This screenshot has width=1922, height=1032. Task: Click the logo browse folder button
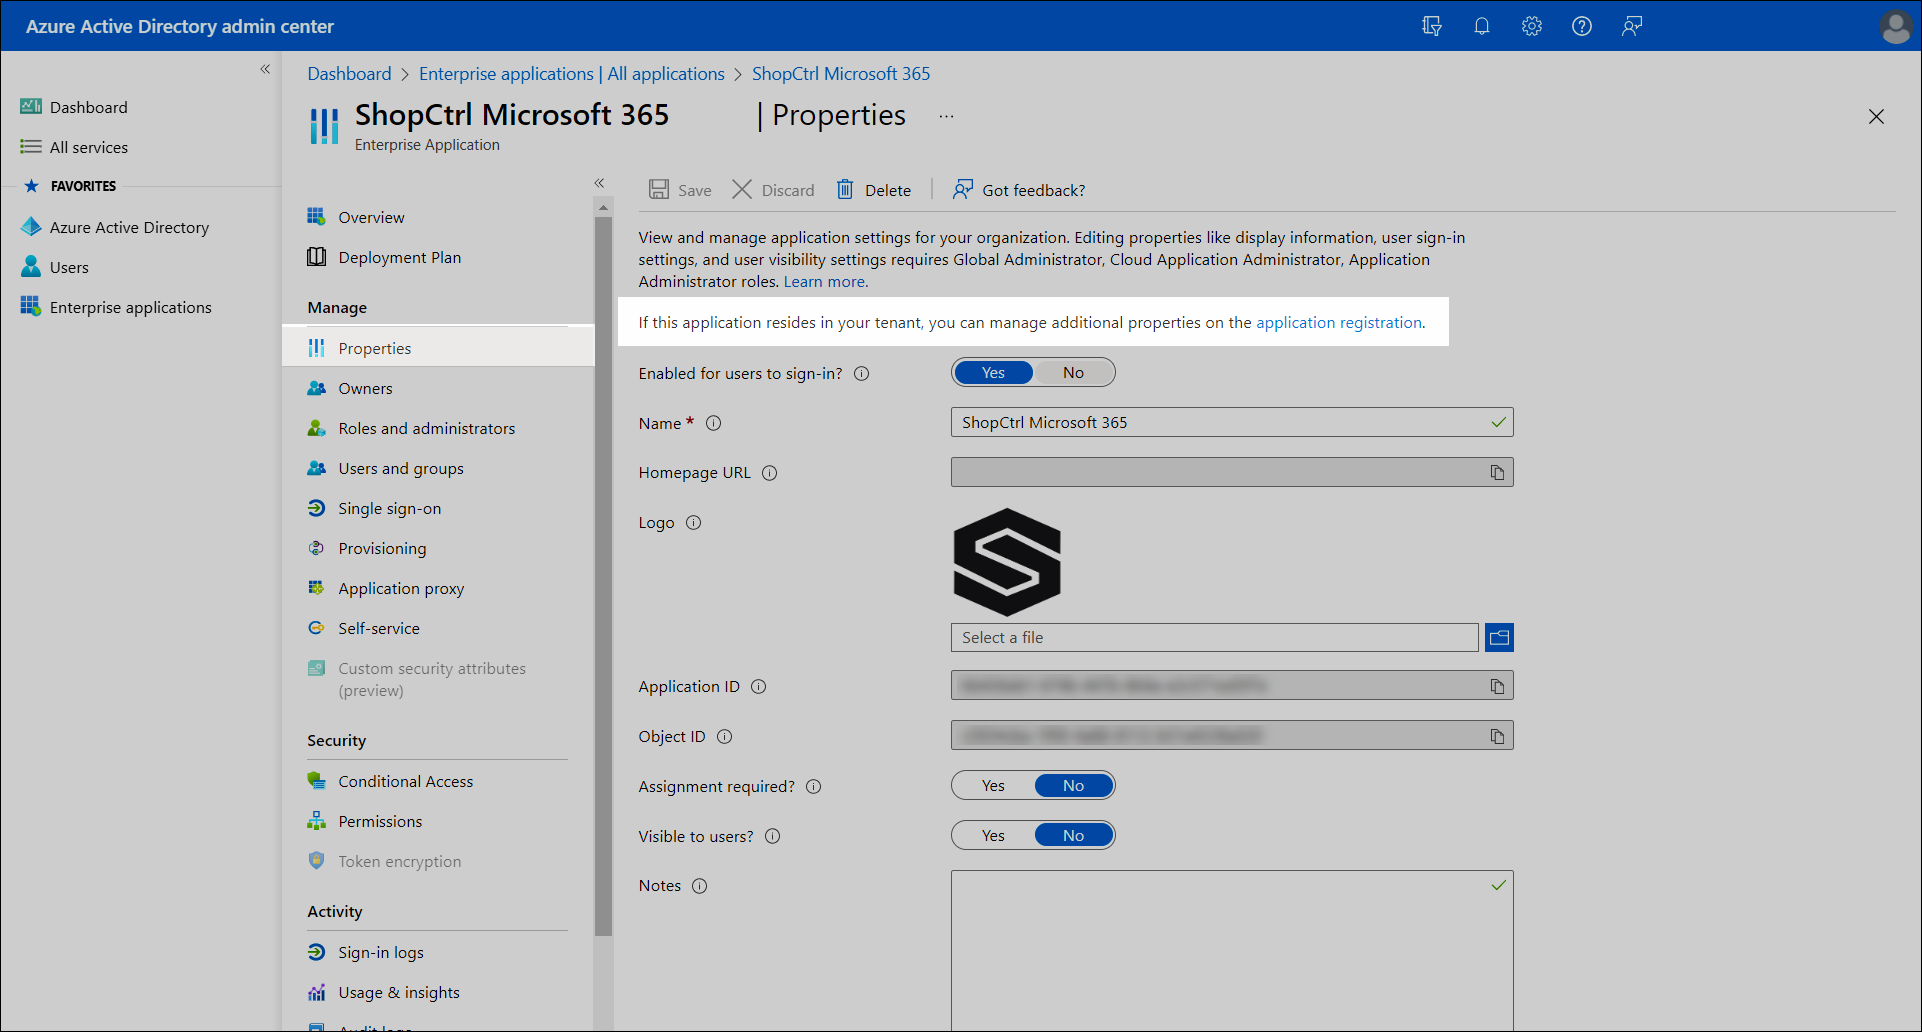pyautogui.click(x=1499, y=637)
